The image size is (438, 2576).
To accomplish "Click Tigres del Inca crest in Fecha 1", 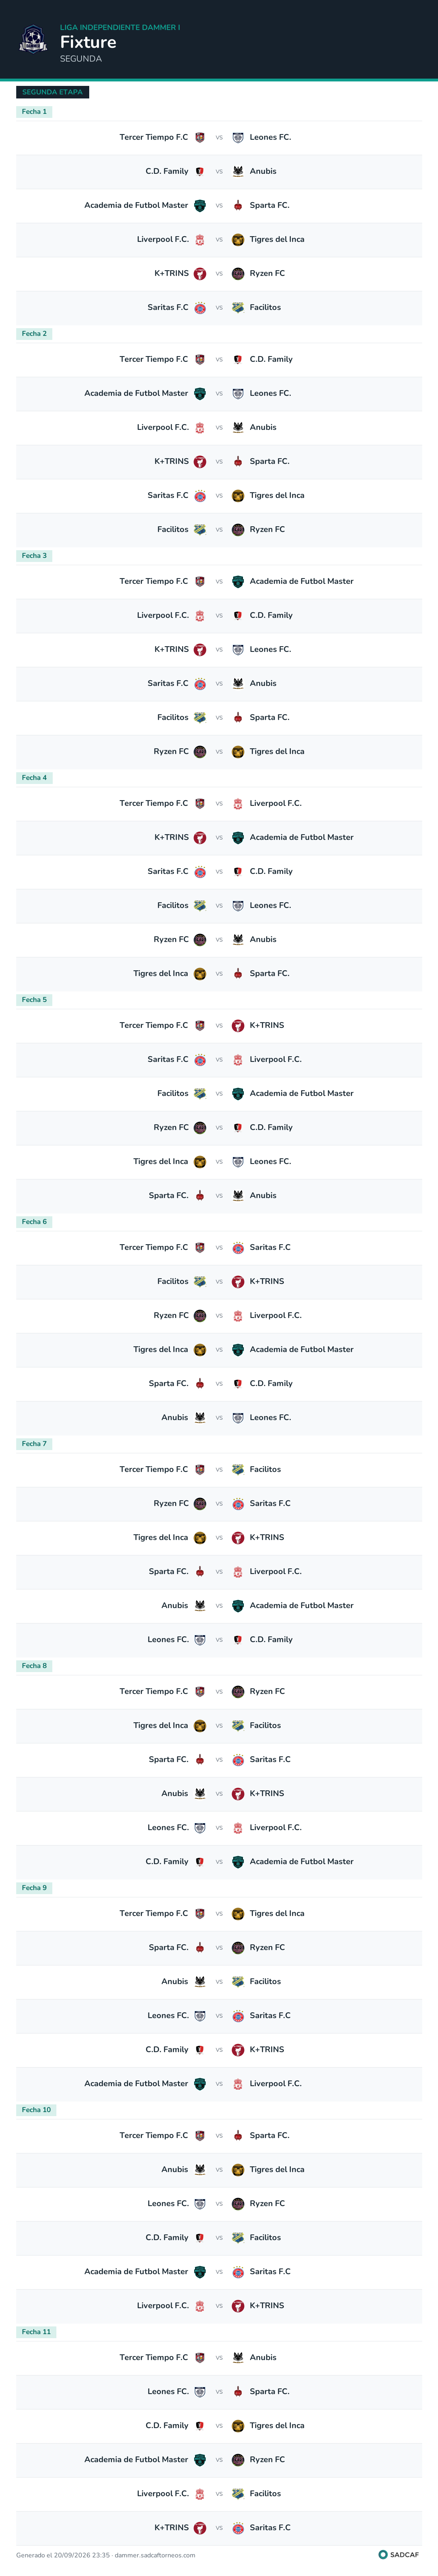I will coord(238,239).
